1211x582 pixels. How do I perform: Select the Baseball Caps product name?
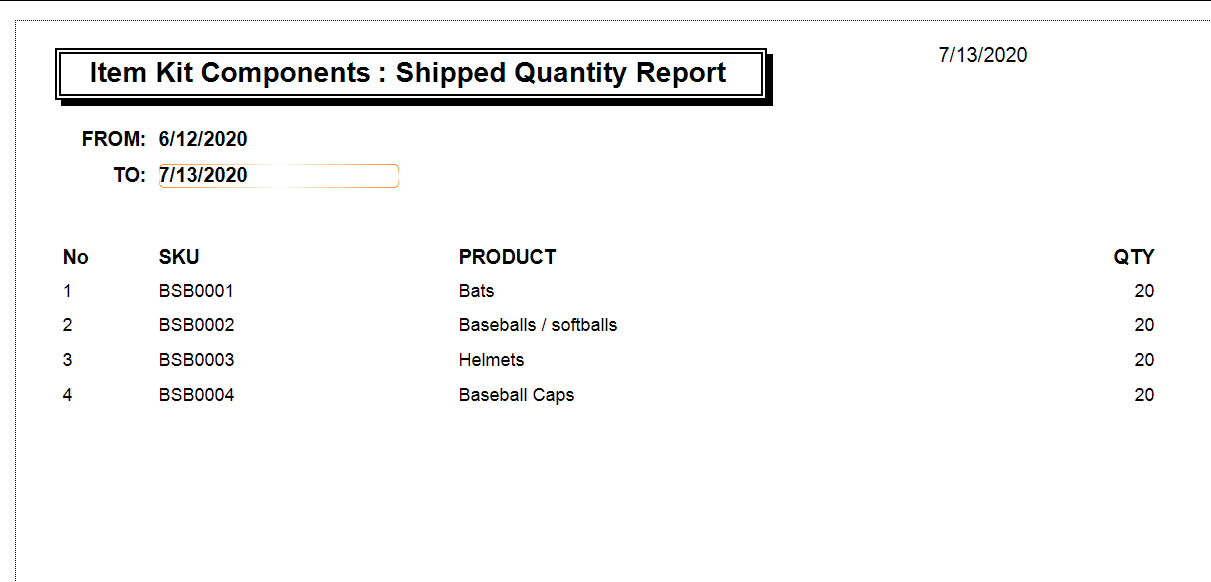[x=516, y=395]
